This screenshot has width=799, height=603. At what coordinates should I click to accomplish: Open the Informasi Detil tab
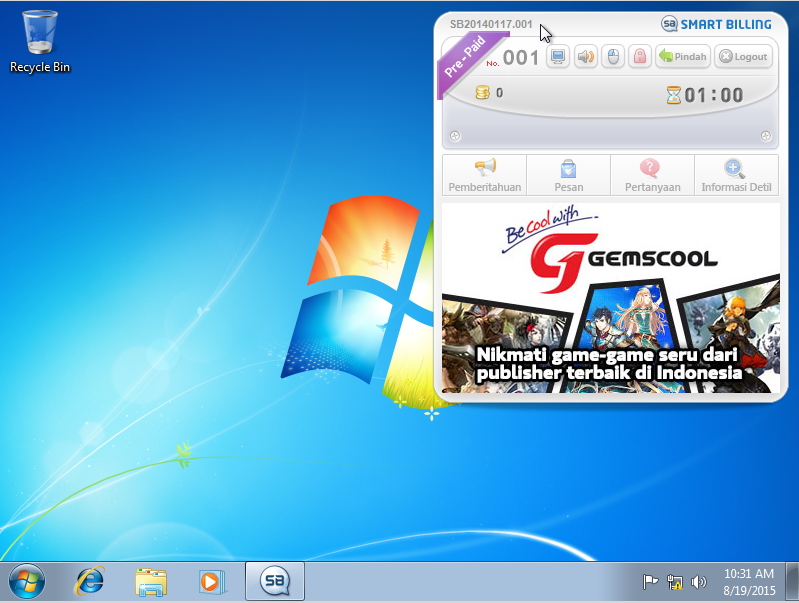tap(736, 175)
